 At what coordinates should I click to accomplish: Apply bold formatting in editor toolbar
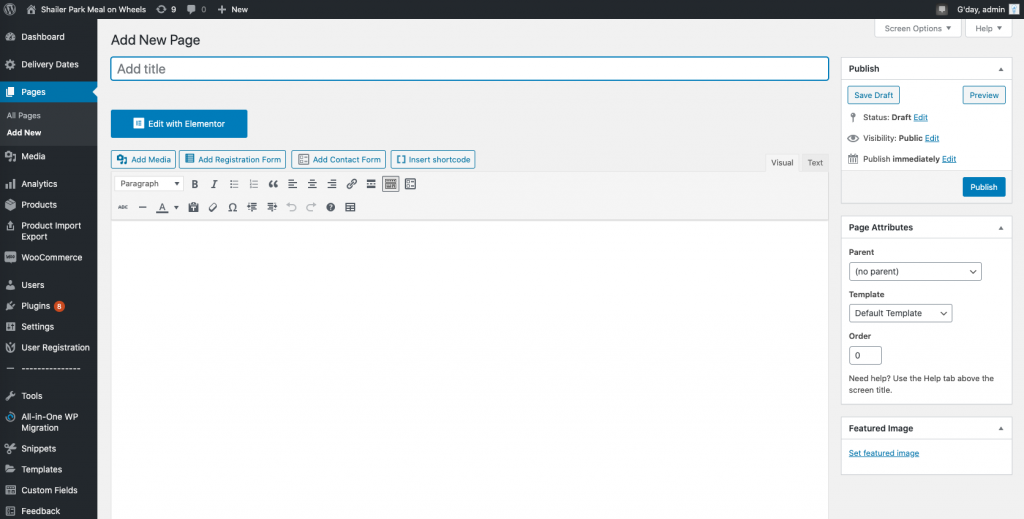[x=195, y=184]
